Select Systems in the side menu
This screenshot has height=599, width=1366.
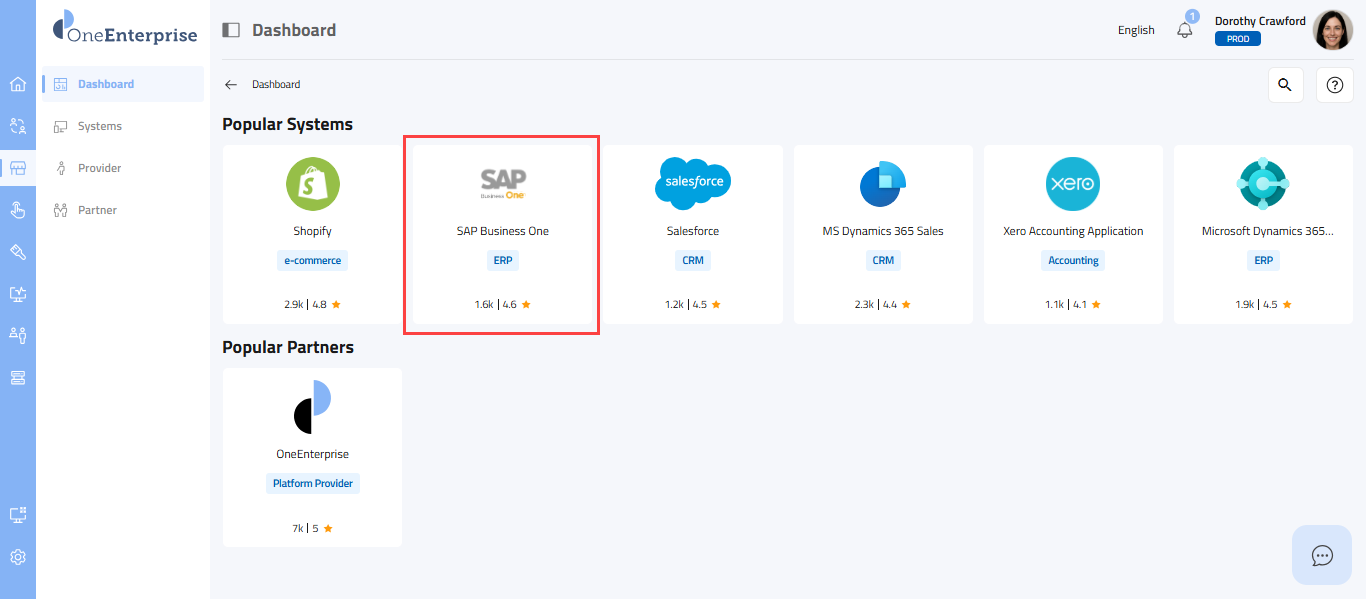[100, 126]
